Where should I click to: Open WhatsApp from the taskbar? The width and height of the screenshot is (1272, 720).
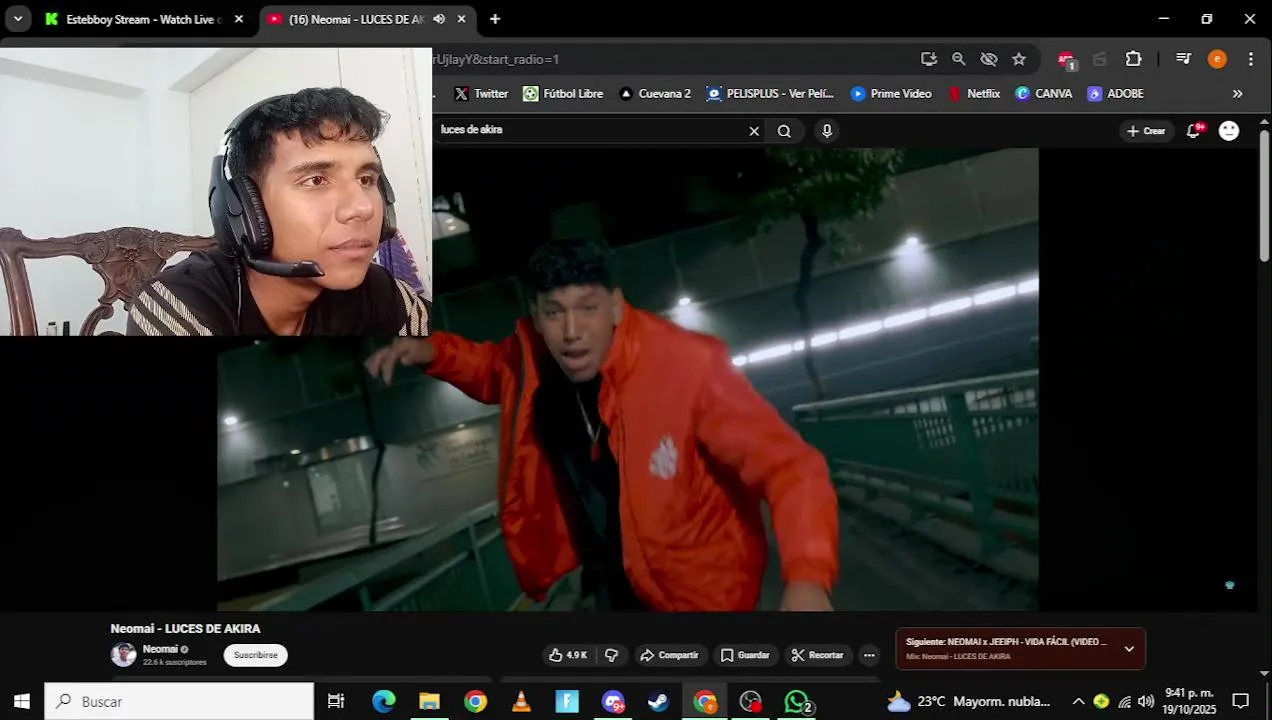(797, 702)
